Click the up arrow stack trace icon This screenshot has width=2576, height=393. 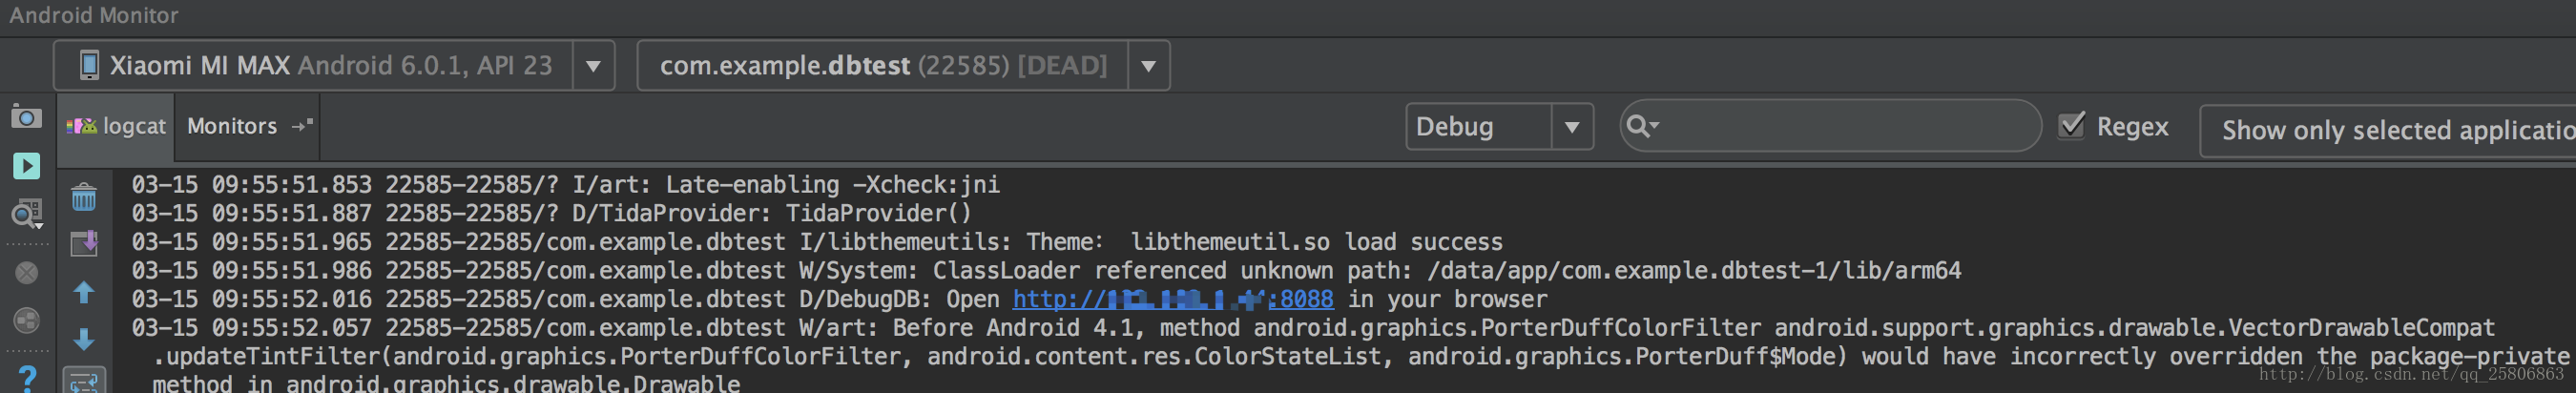tap(84, 292)
